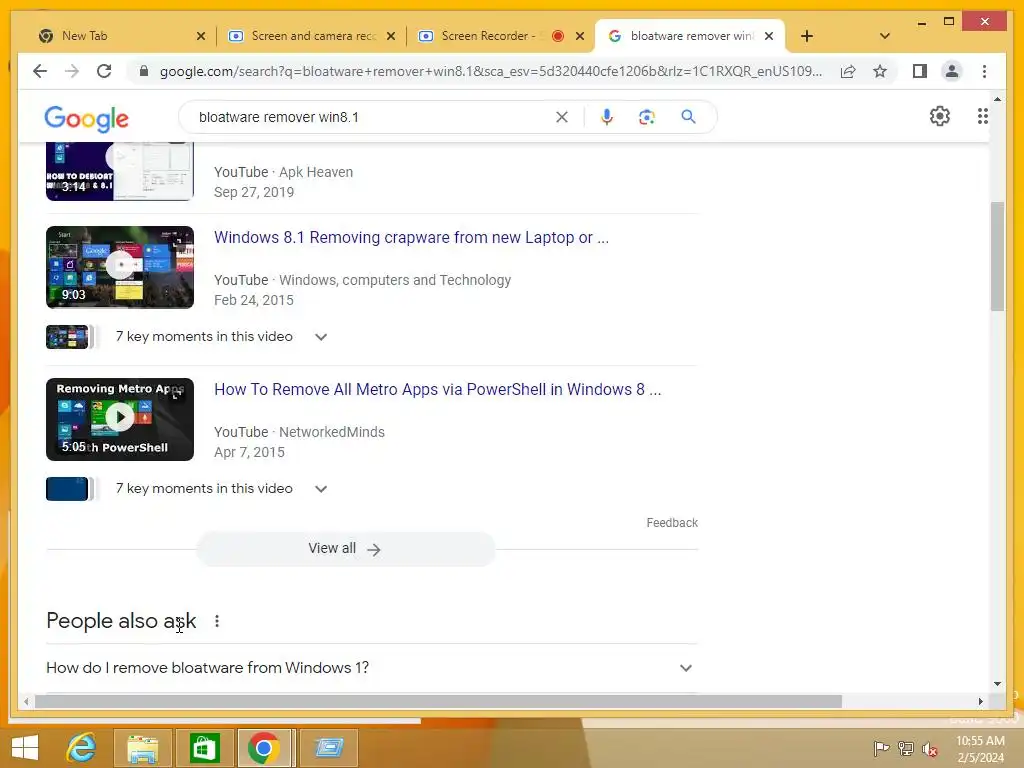Click Chrome icon in taskbar

pos(264,748)
